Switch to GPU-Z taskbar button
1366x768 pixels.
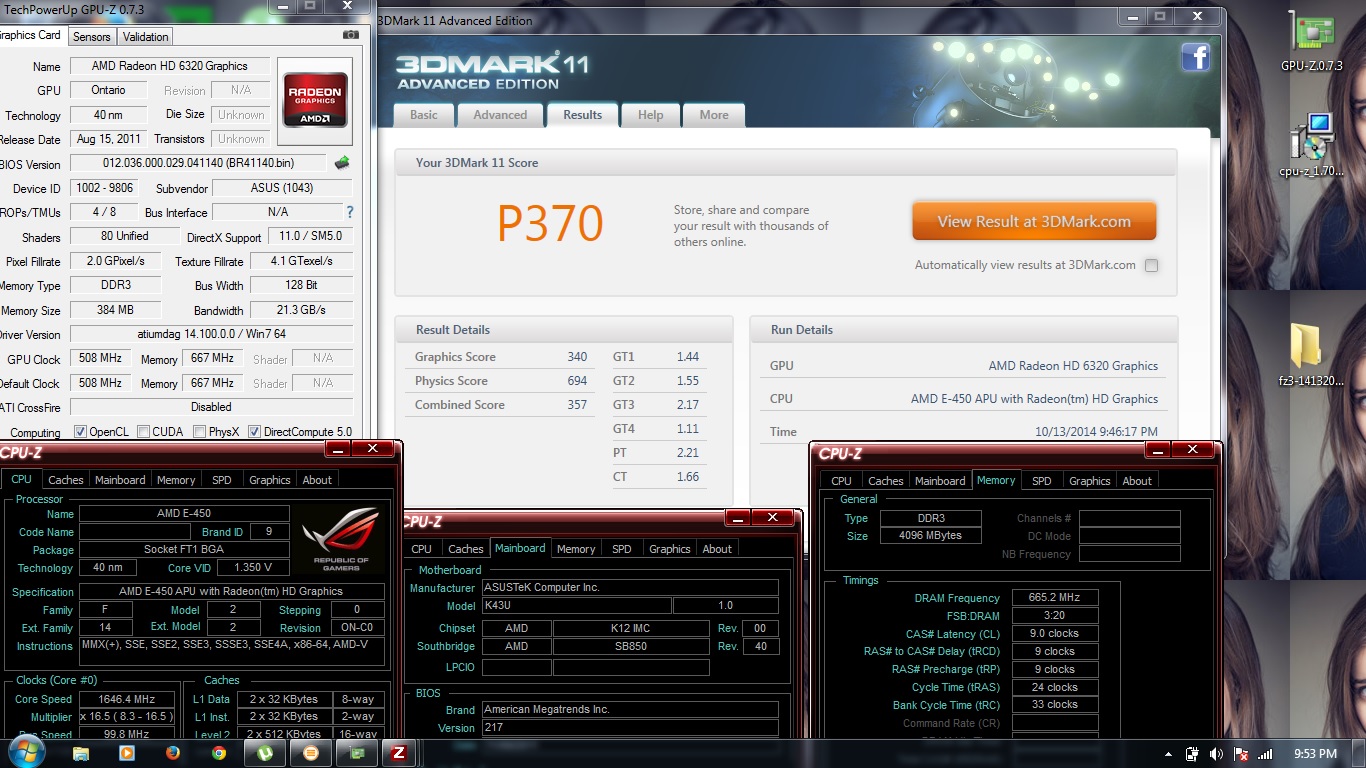tap(357, 753)
